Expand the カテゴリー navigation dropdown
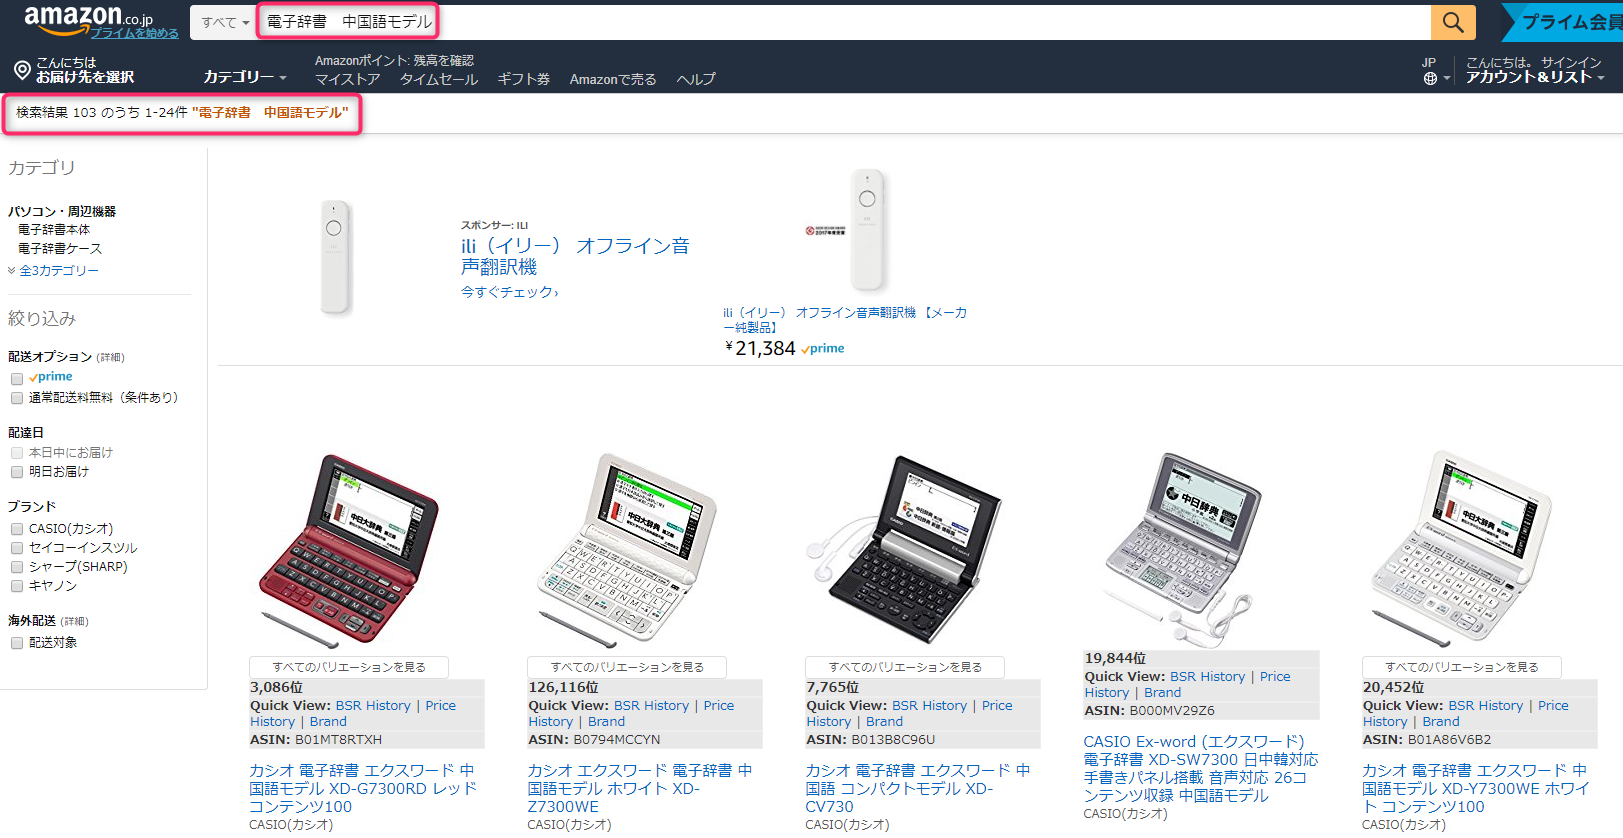 point(244,77)
